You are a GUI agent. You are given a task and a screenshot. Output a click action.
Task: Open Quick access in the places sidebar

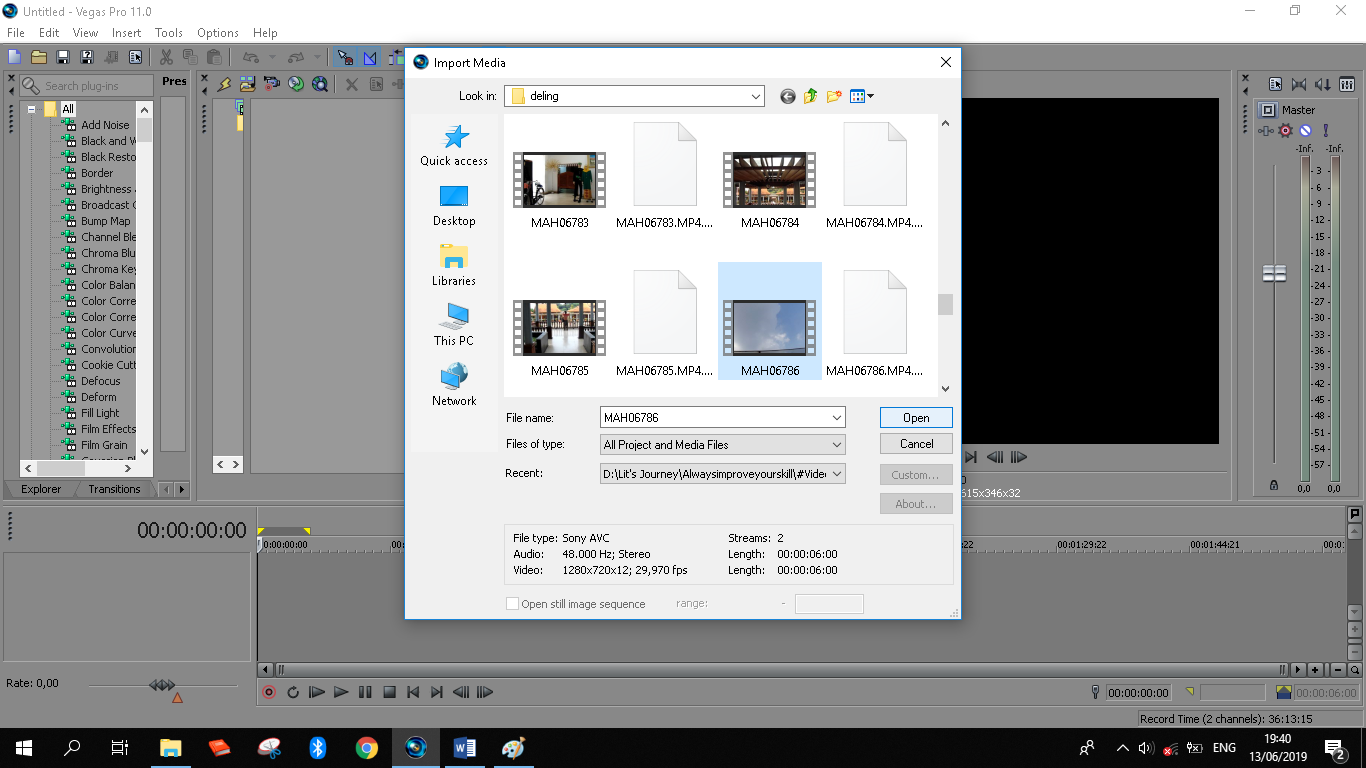[454, 146]
